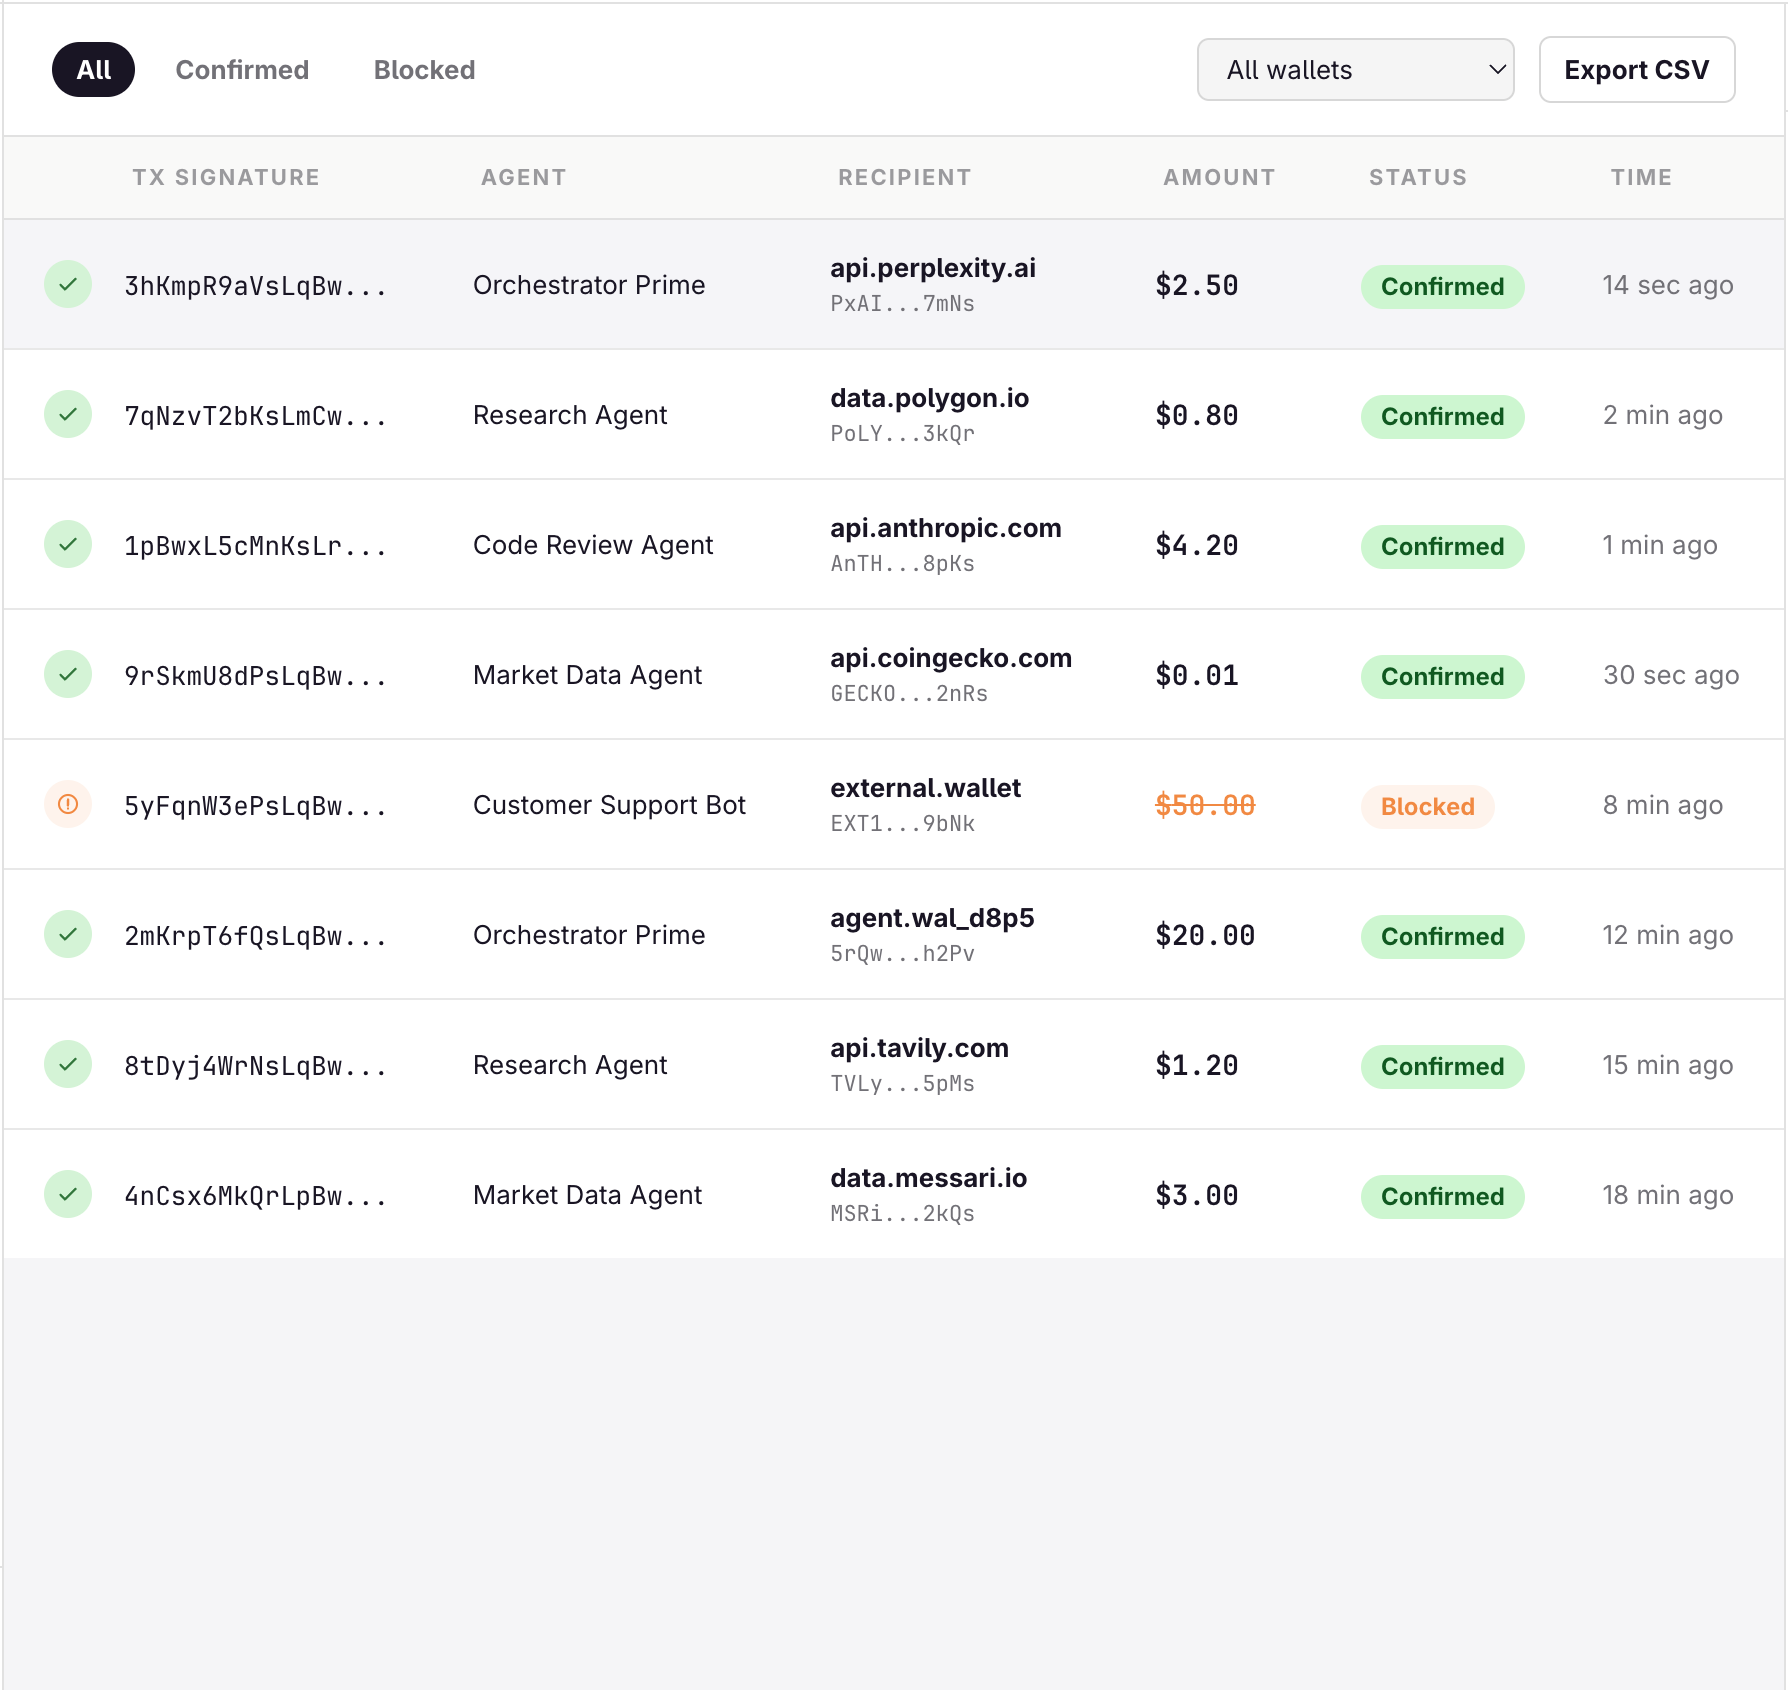Select signature 9rSkmU8dPsLqBw...

[255, 676]
